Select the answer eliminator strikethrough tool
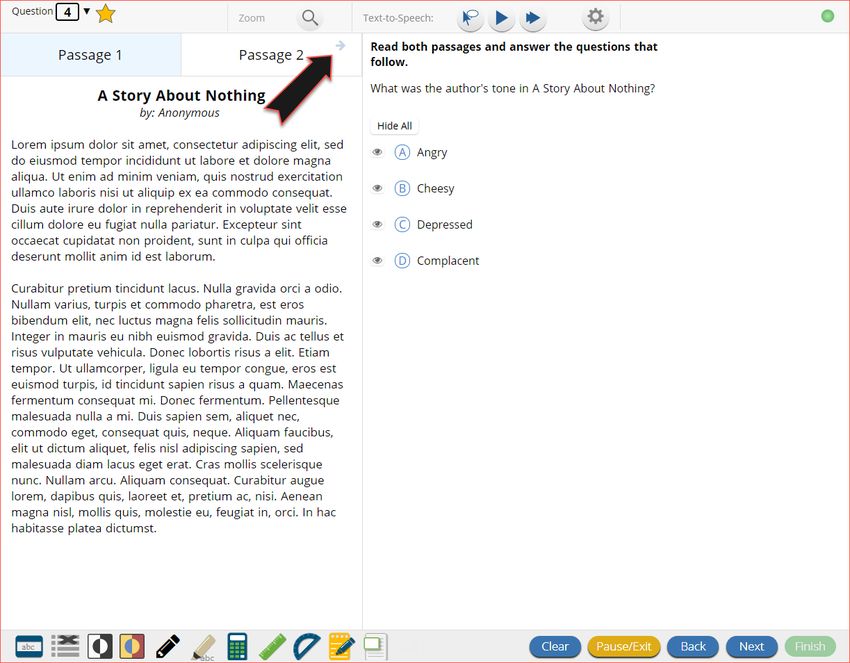 (x=65, y=646)
